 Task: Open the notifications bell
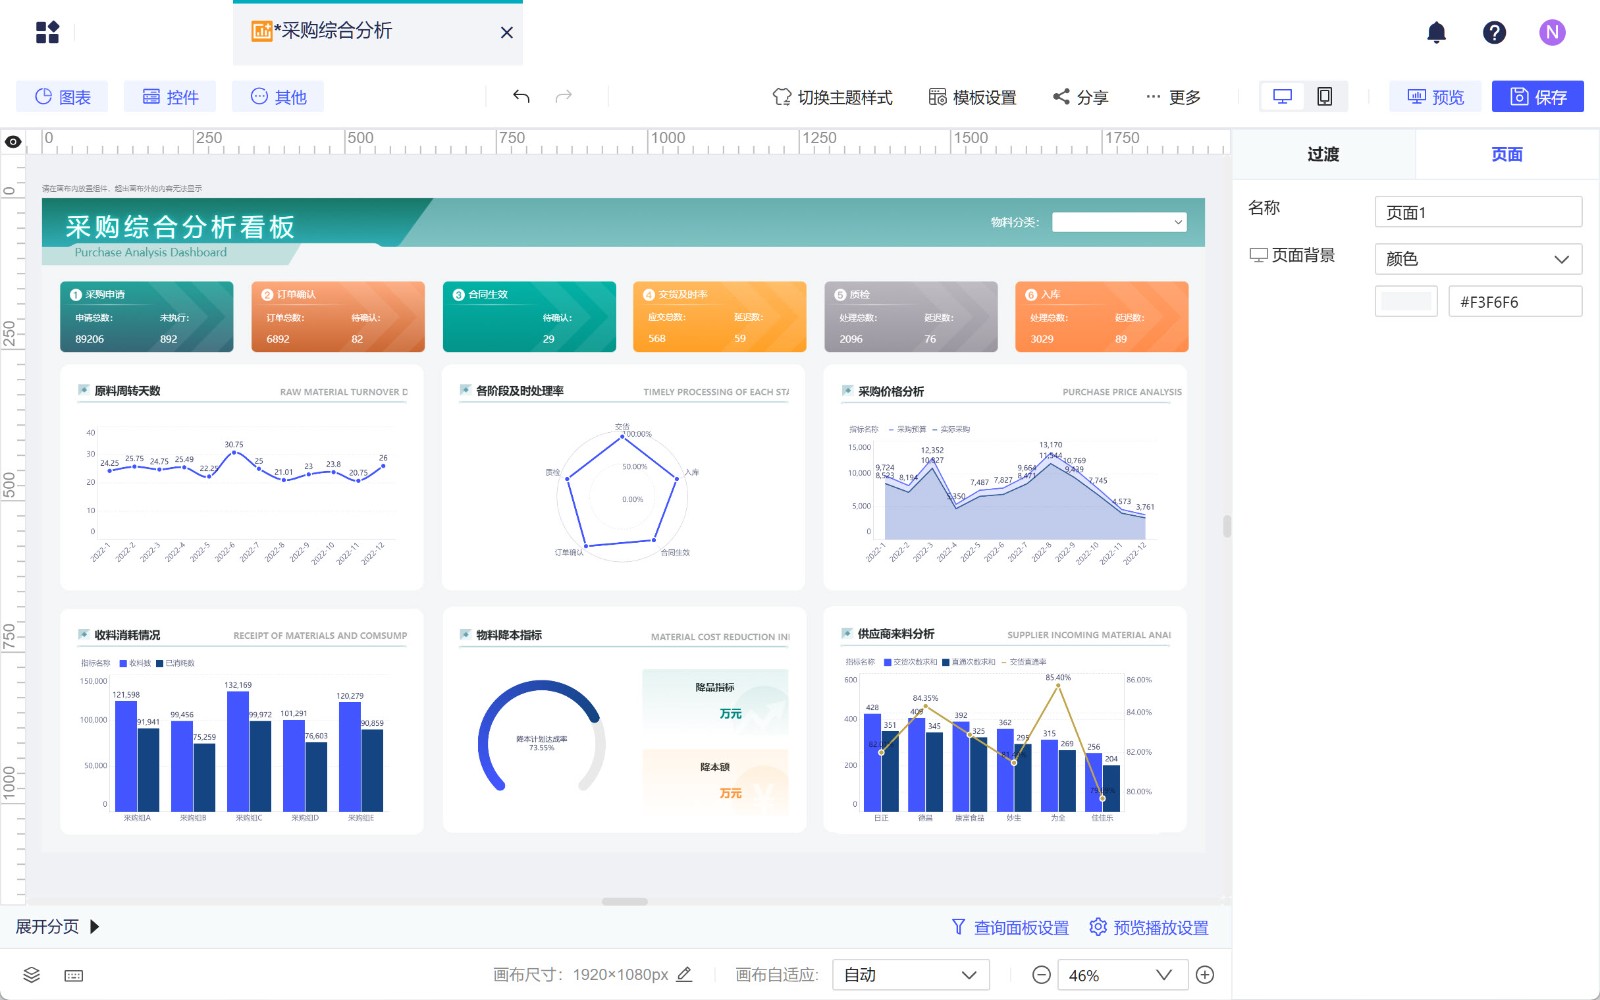1436,32
